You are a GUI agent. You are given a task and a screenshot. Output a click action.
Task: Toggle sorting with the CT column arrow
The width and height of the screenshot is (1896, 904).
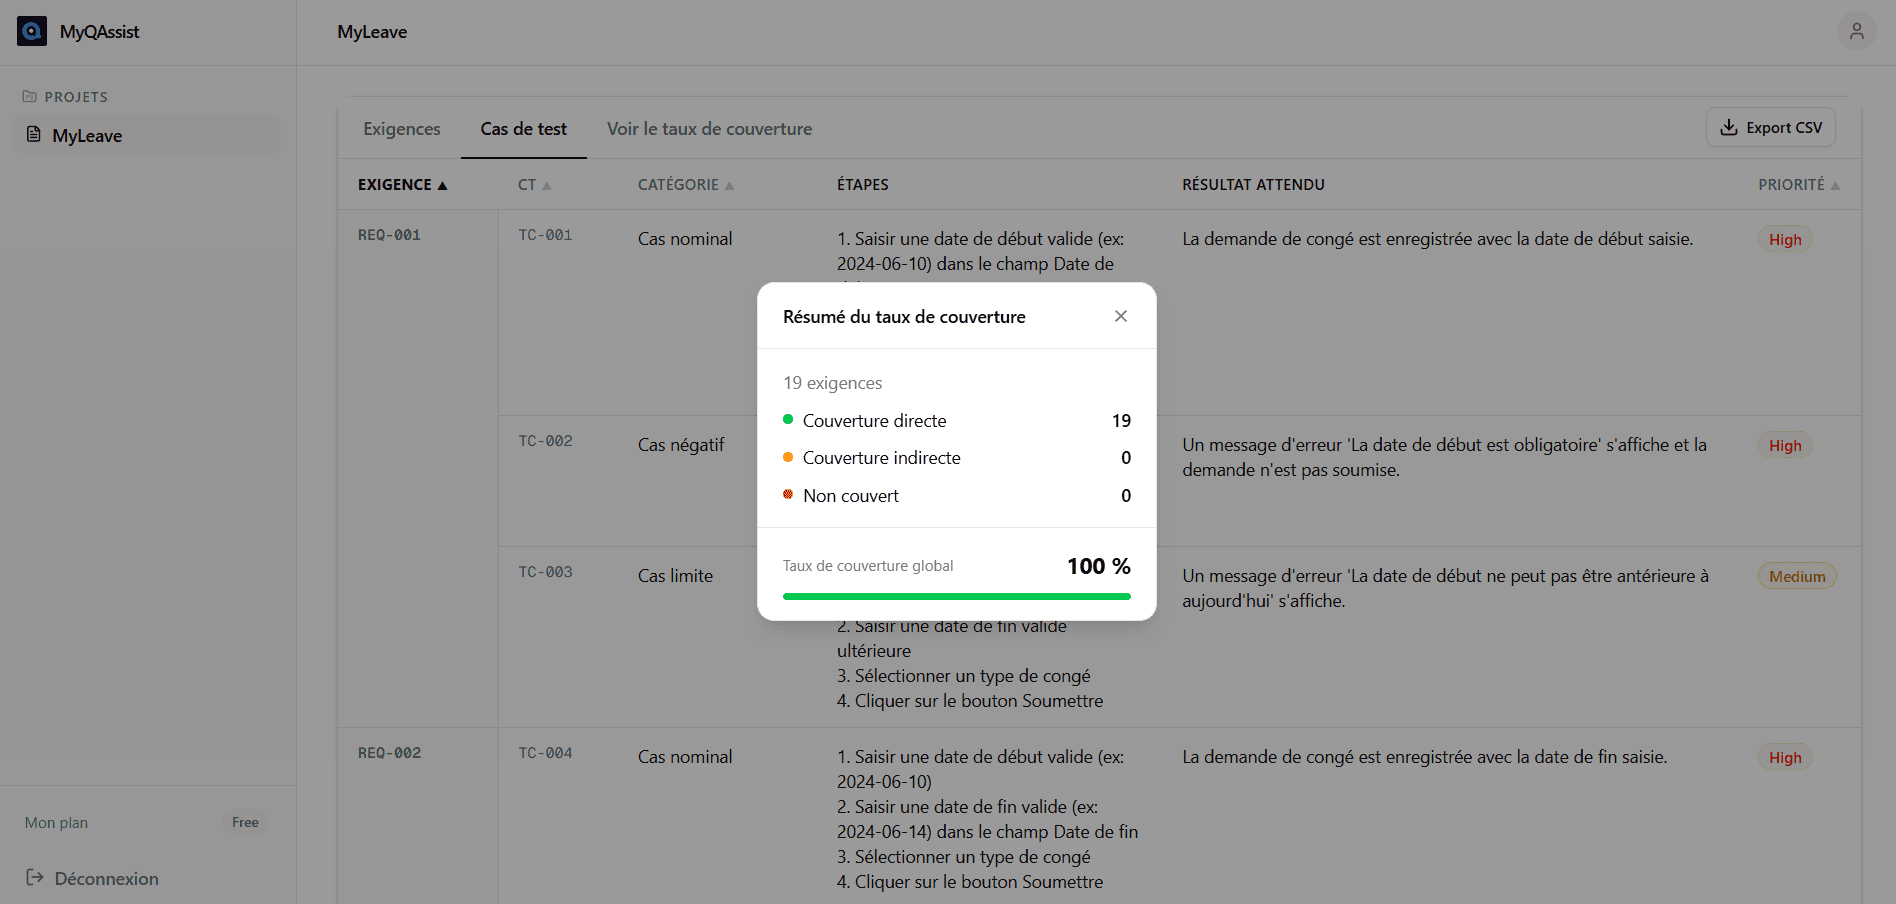click(549, 184)
